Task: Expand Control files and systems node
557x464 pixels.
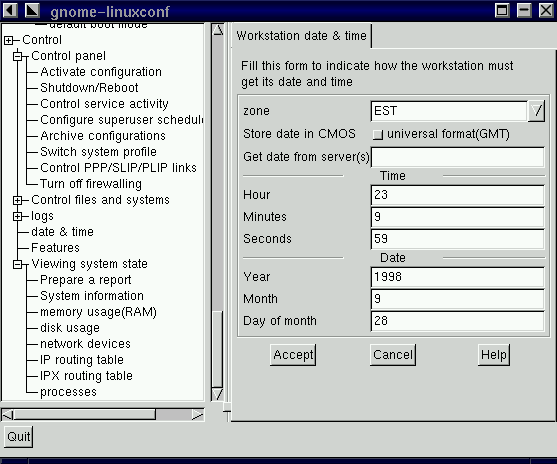Action: pos(17,200)
